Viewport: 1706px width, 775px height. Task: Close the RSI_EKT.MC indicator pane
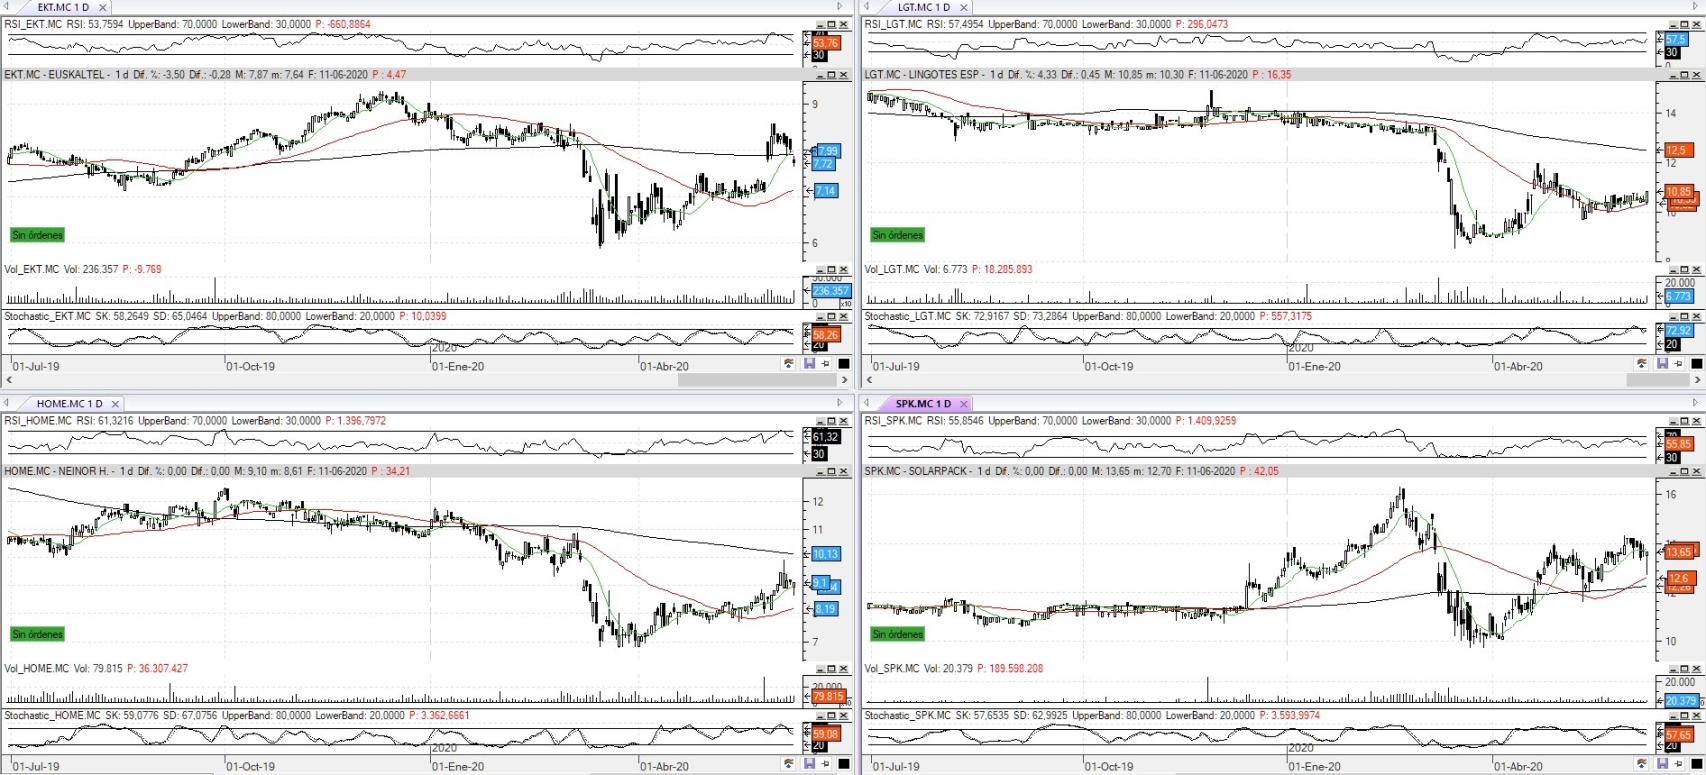844,25
